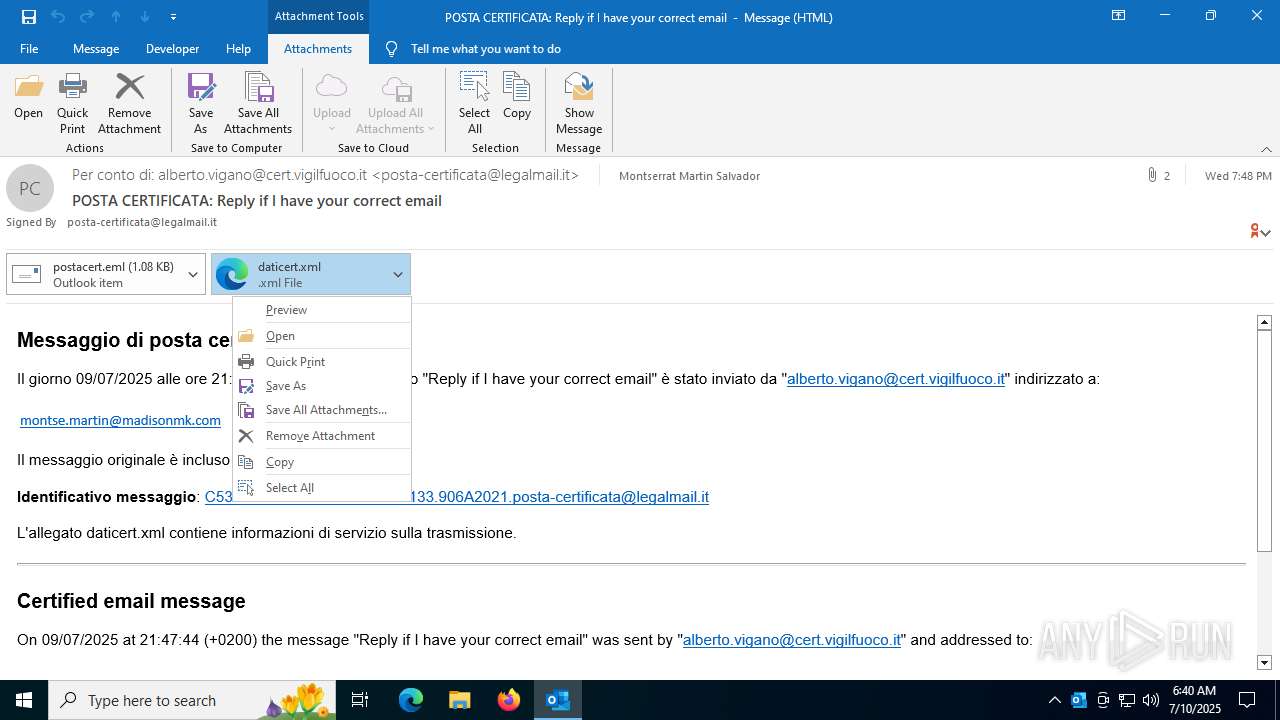Click the alberto.vigano link in Italian paragraph
The width and height of the screenshot is (1280, 720).
click(896, 379)
